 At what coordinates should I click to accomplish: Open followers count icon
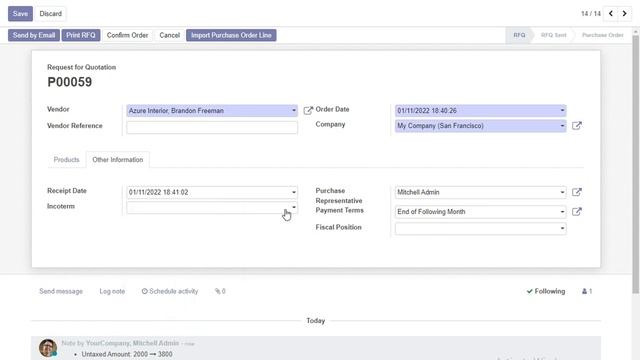[587, 291]
